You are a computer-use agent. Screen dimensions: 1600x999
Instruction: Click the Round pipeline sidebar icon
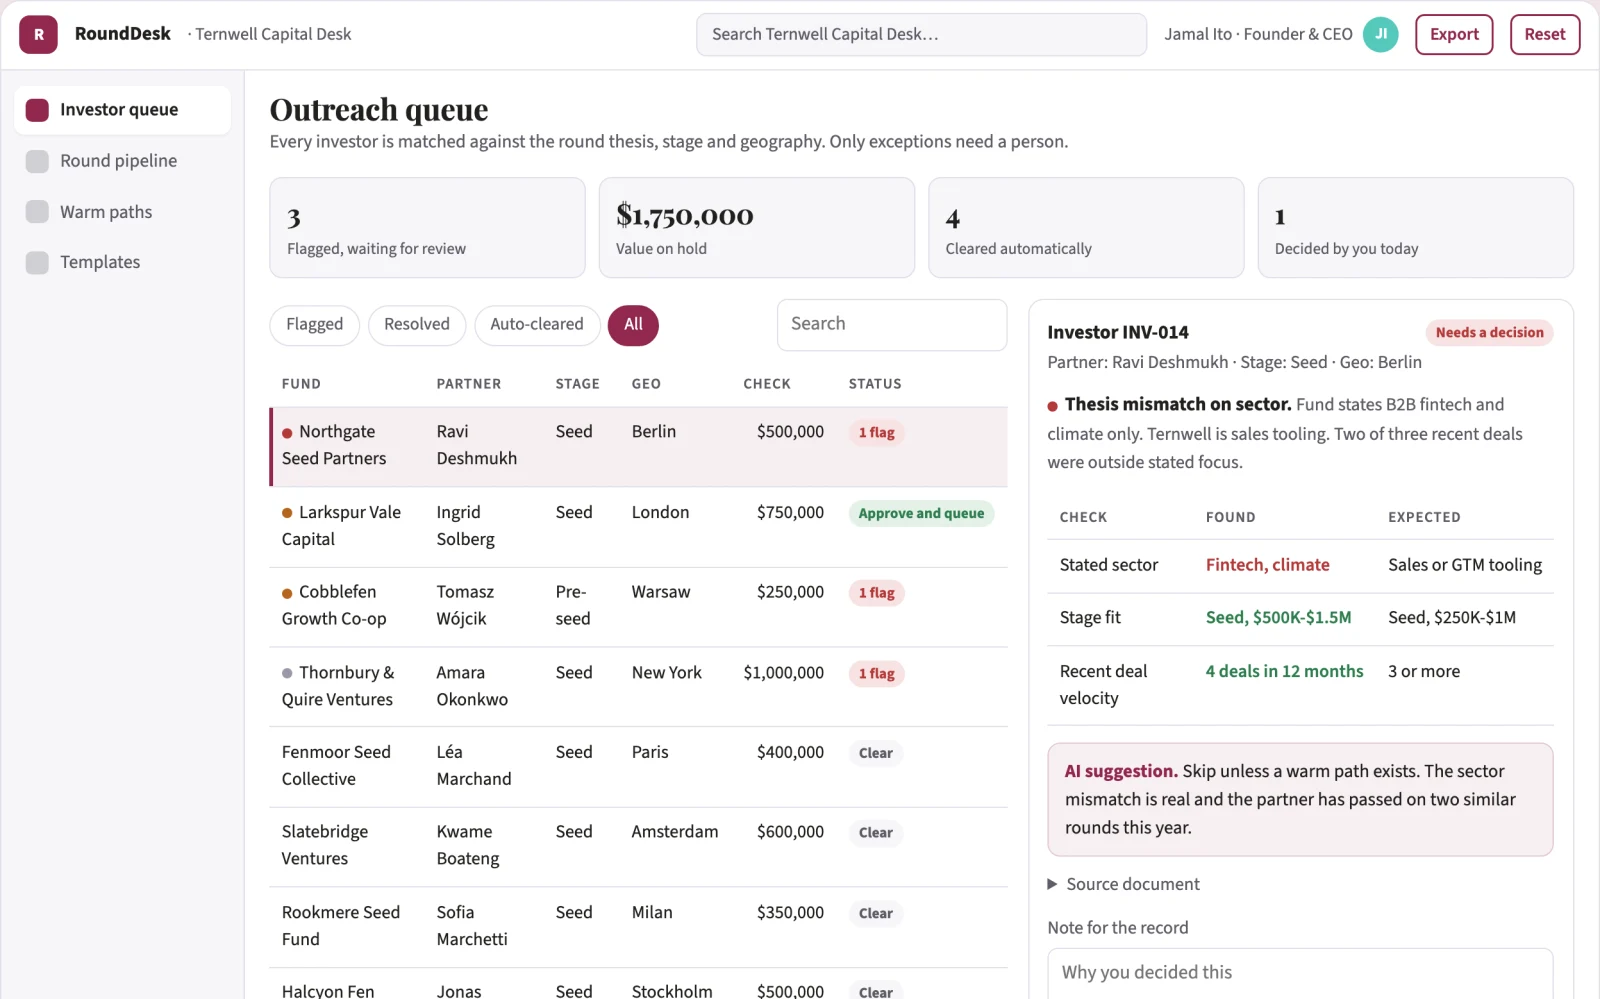coord(37,161)
